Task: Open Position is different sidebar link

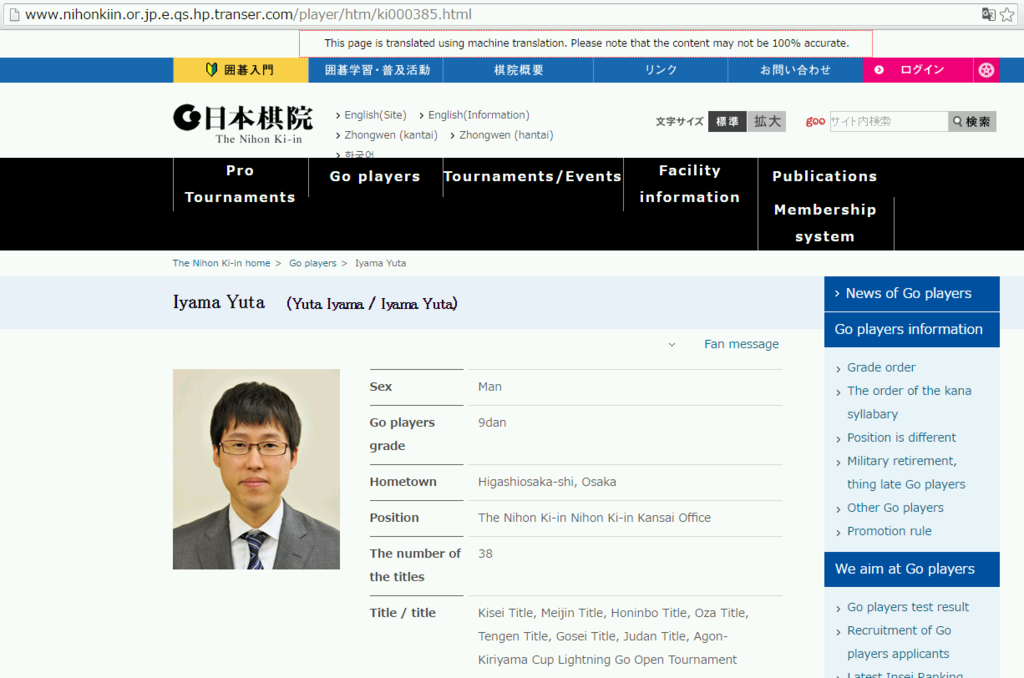Action: pyautogui.click(x=901, y=438)
